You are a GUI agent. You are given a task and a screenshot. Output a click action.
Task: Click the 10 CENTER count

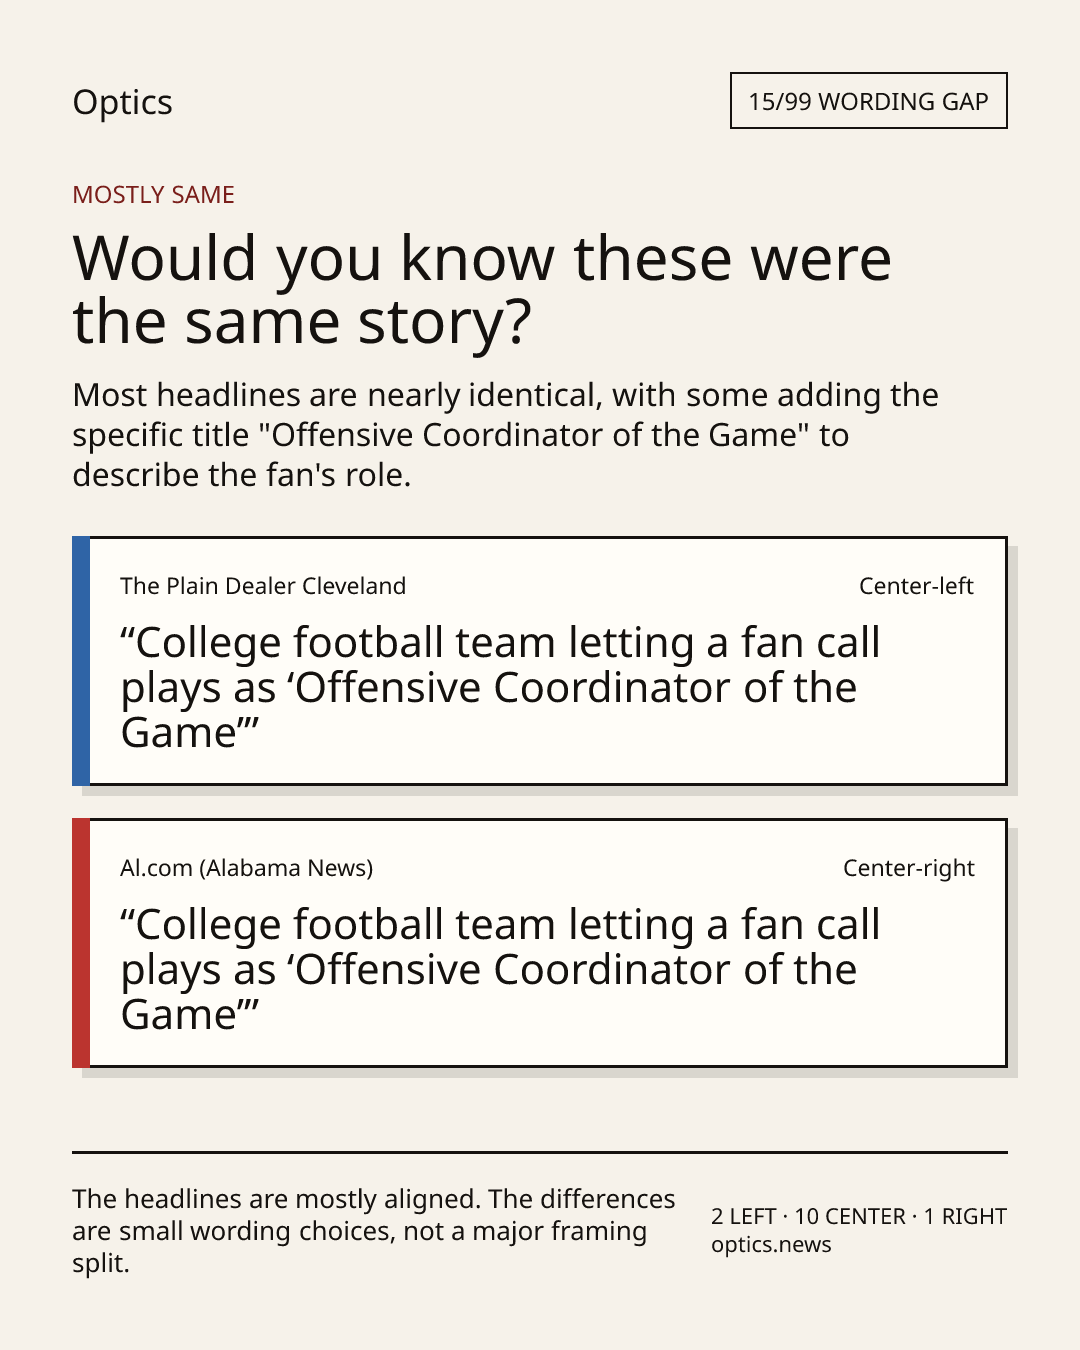click(850, 1217)
